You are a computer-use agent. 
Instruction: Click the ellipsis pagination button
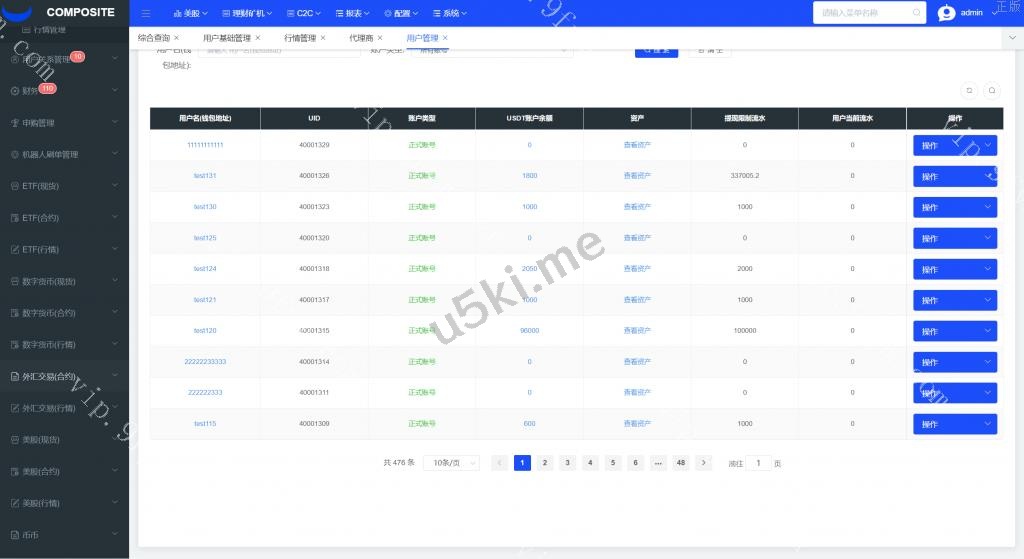[x=658, y=463]
